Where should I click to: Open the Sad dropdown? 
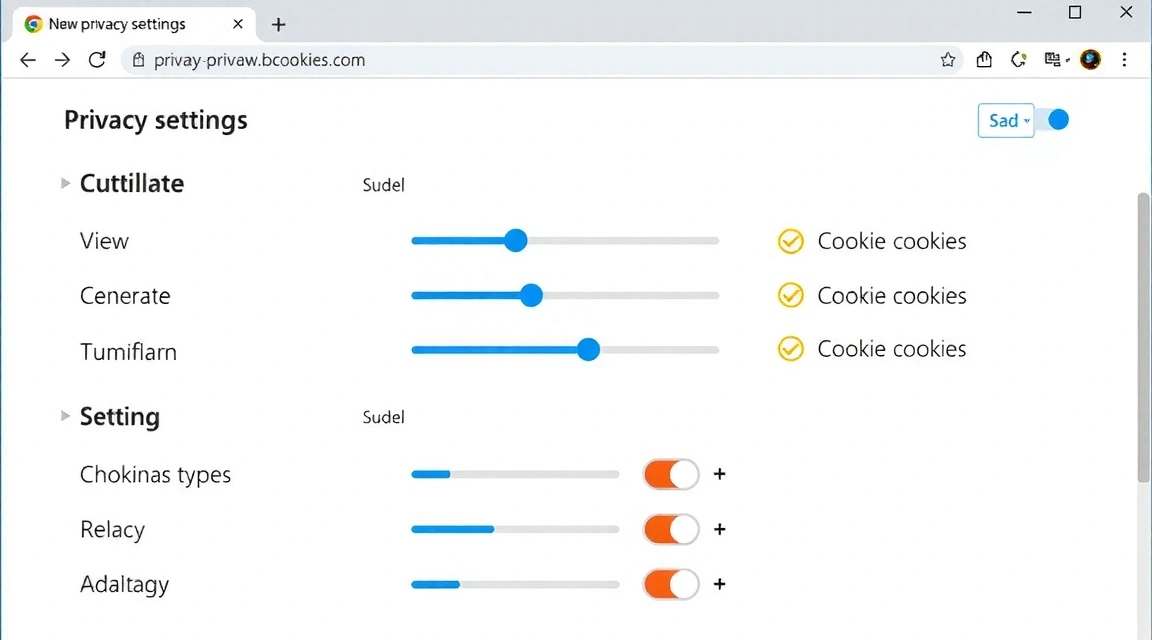[1005, 121]
